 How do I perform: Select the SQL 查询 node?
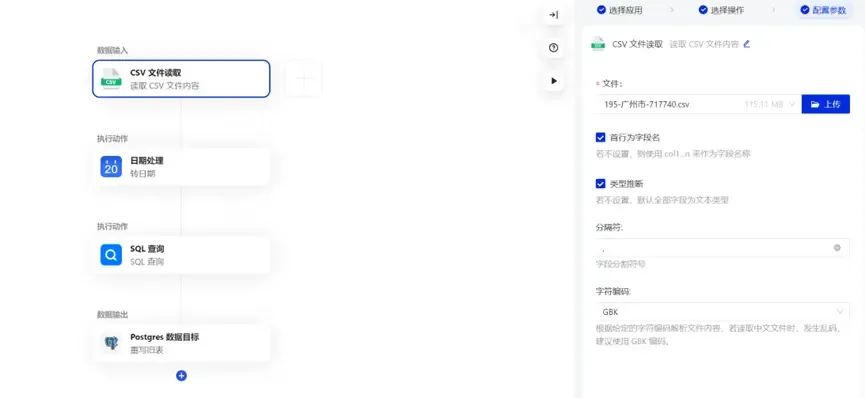pos(181,255)
